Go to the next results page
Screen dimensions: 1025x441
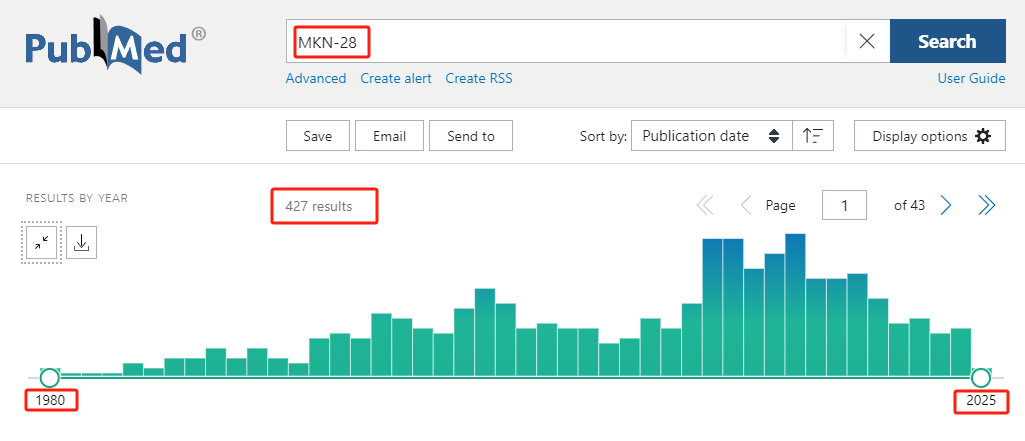click(945, 206)
